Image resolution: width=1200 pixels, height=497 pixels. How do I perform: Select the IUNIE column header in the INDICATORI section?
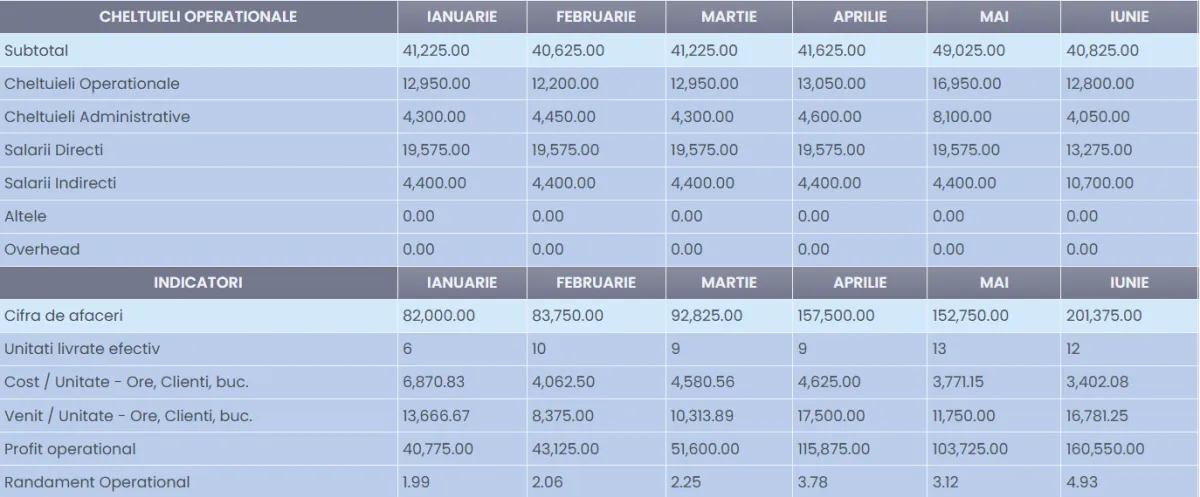(x=1129, y=283)
